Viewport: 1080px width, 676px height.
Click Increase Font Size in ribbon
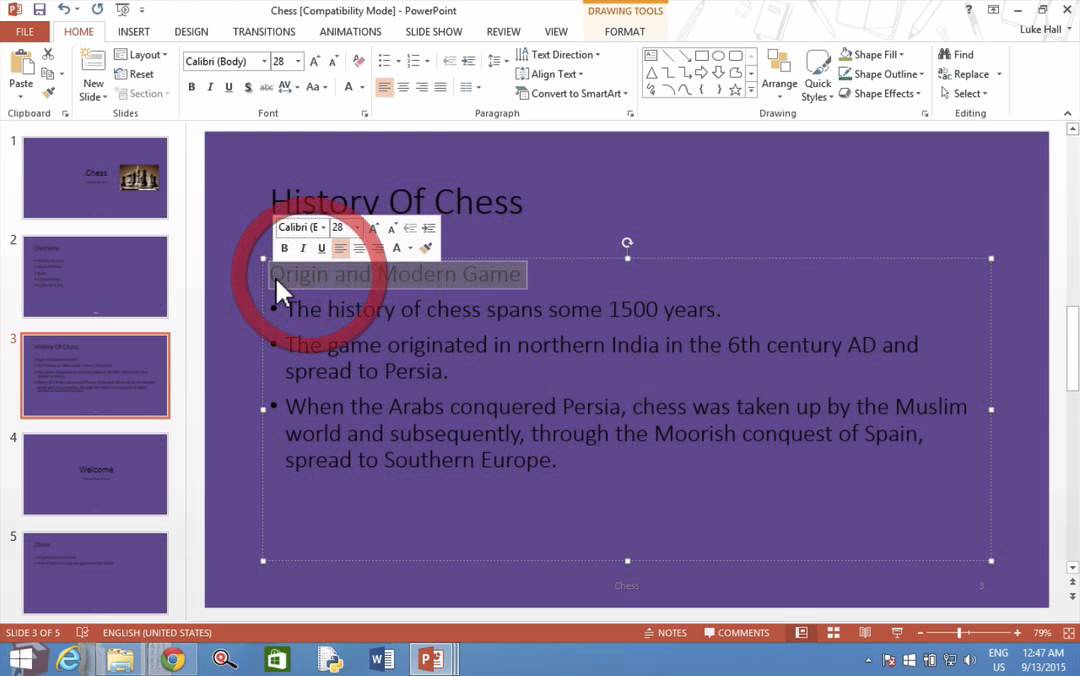click(315, 61)
